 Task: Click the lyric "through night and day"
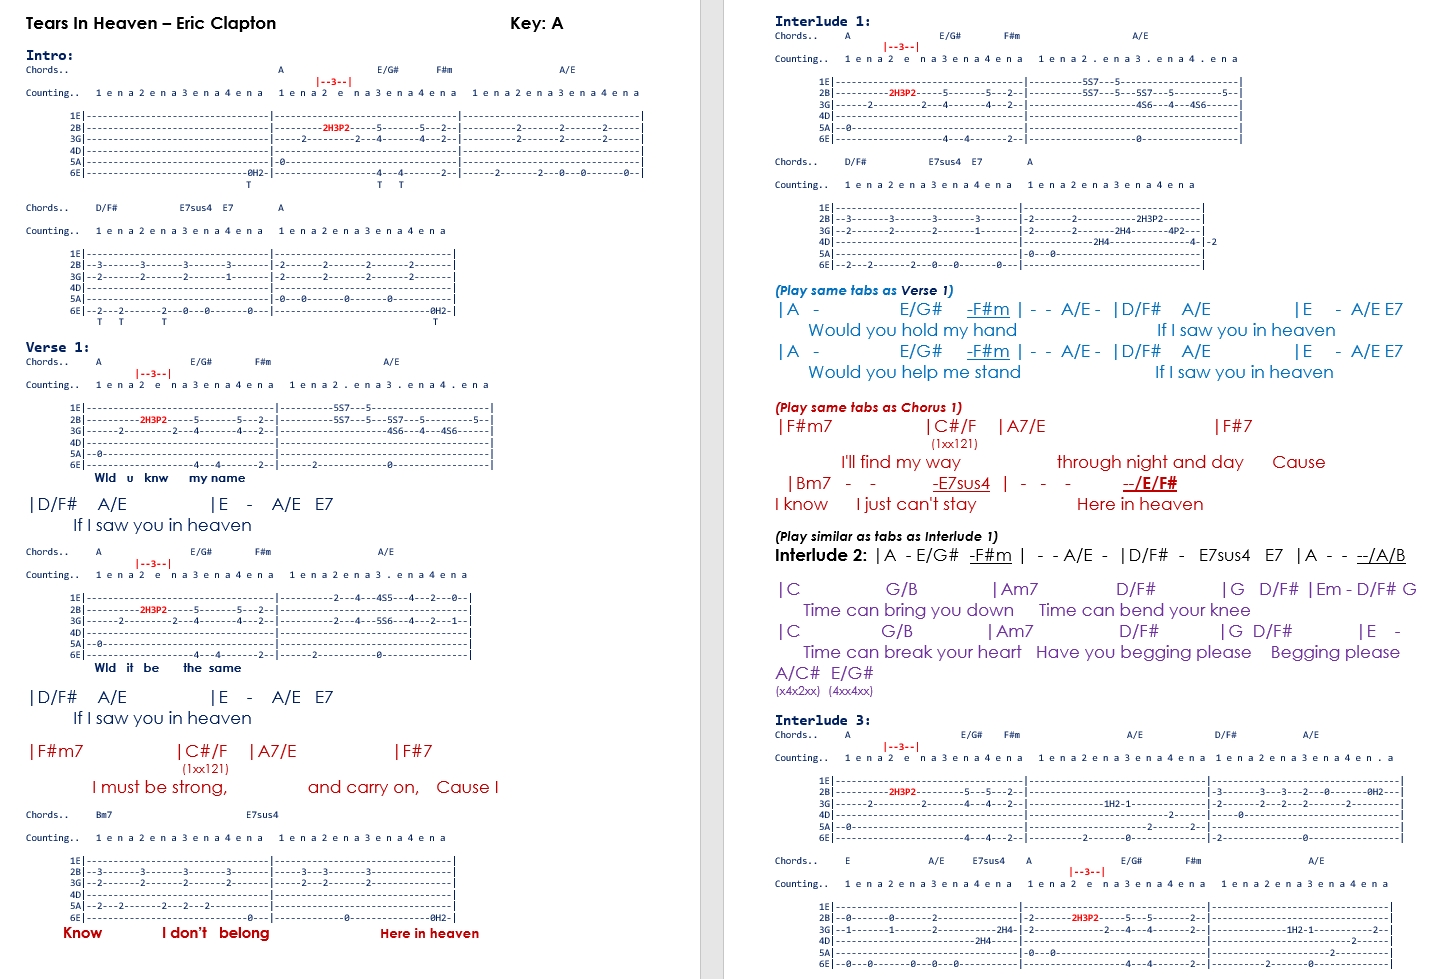point(1150,462)
